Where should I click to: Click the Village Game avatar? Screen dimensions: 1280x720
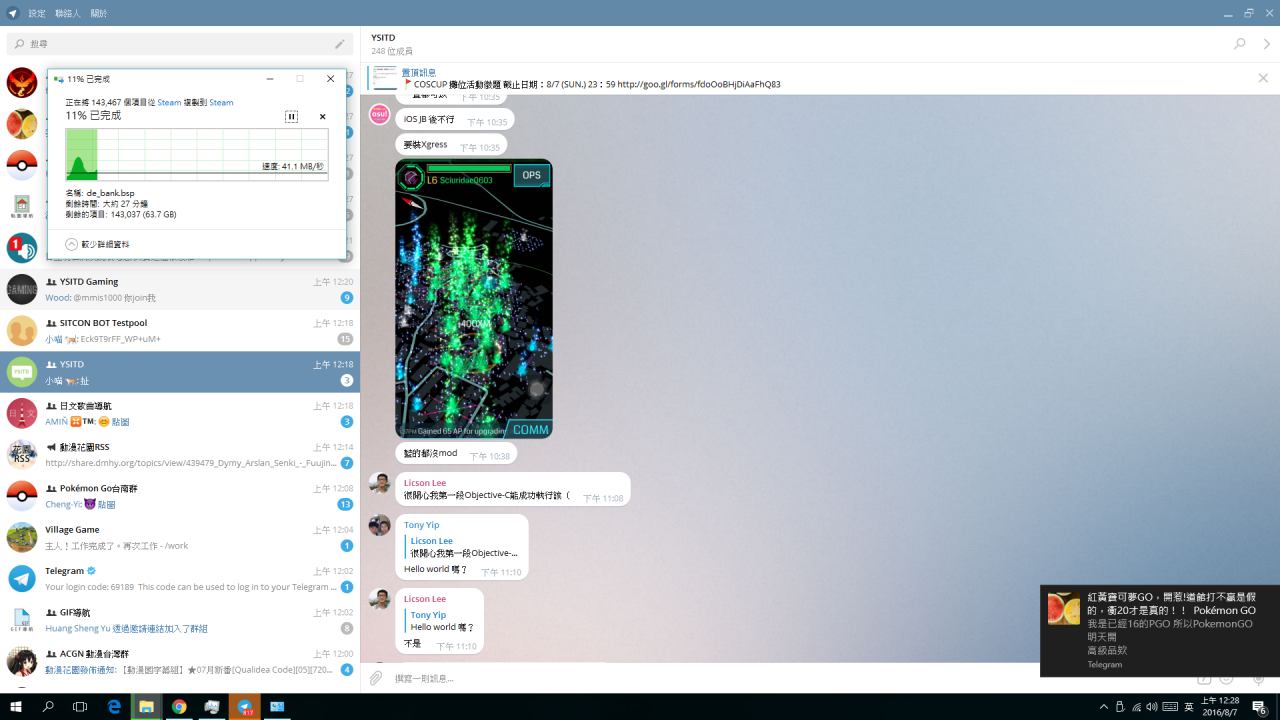click(x=22, y=537)
